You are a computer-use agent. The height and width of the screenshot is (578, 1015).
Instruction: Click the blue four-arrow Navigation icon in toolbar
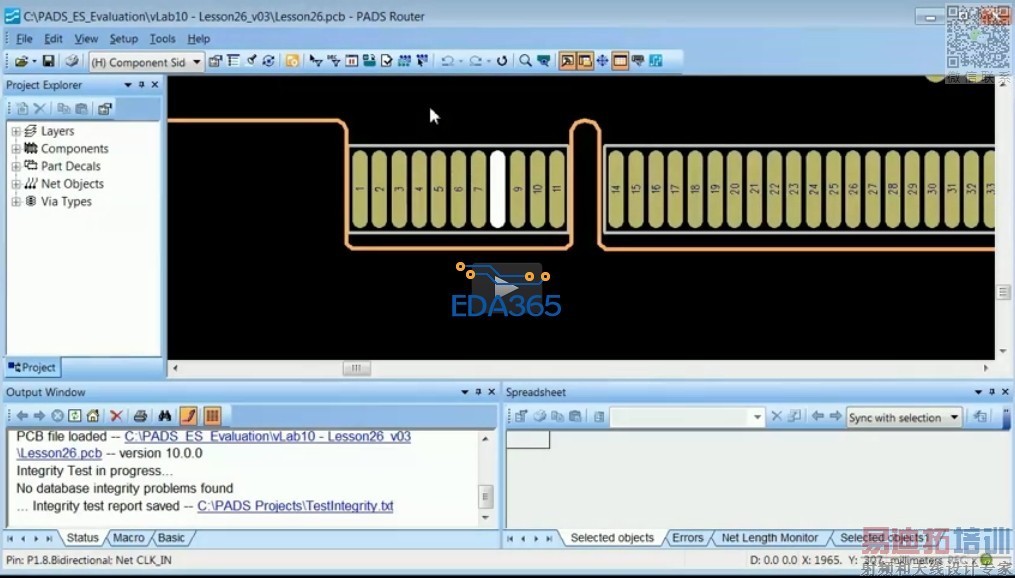coord(602,61)
